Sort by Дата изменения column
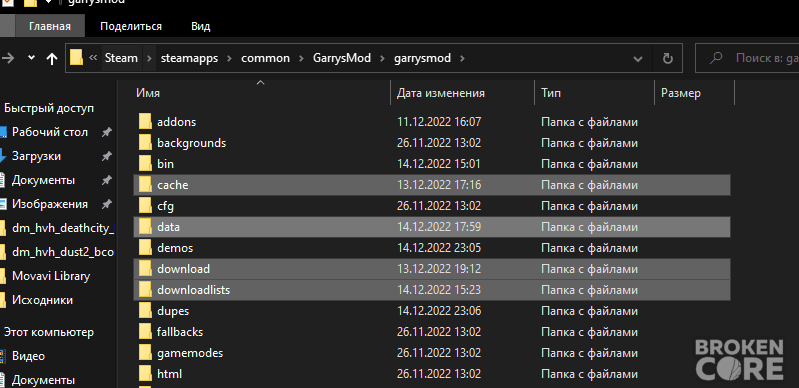 pyautogui.click(x=441, y=93)
